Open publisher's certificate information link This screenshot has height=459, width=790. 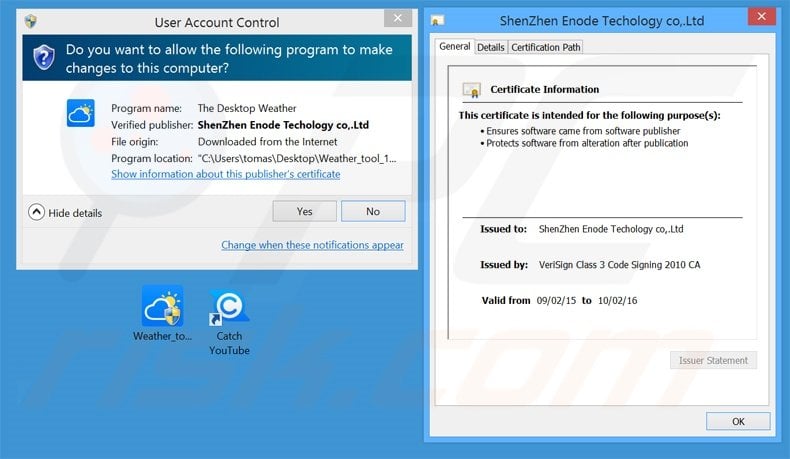[x=225, y=174]
